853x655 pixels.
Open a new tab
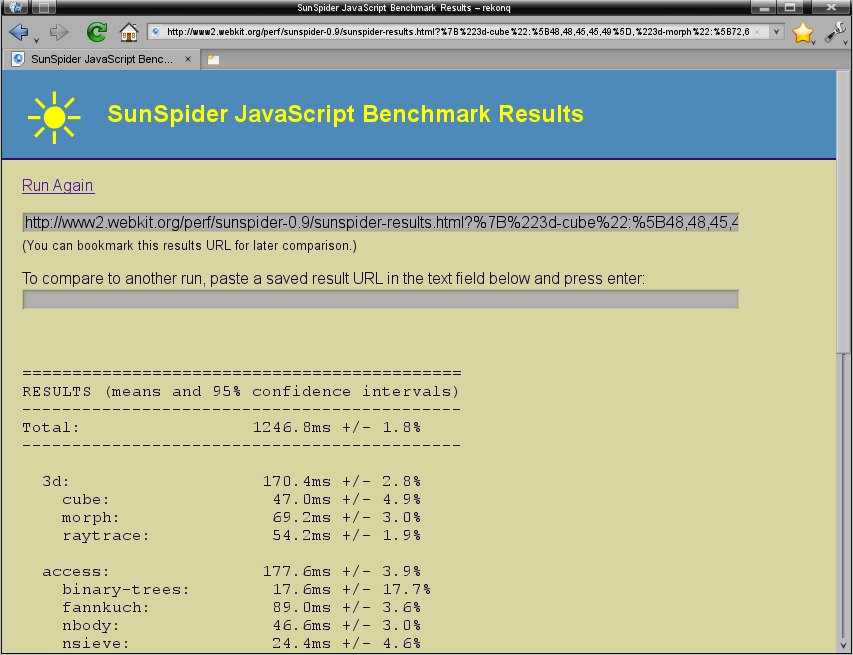(213, 60)
